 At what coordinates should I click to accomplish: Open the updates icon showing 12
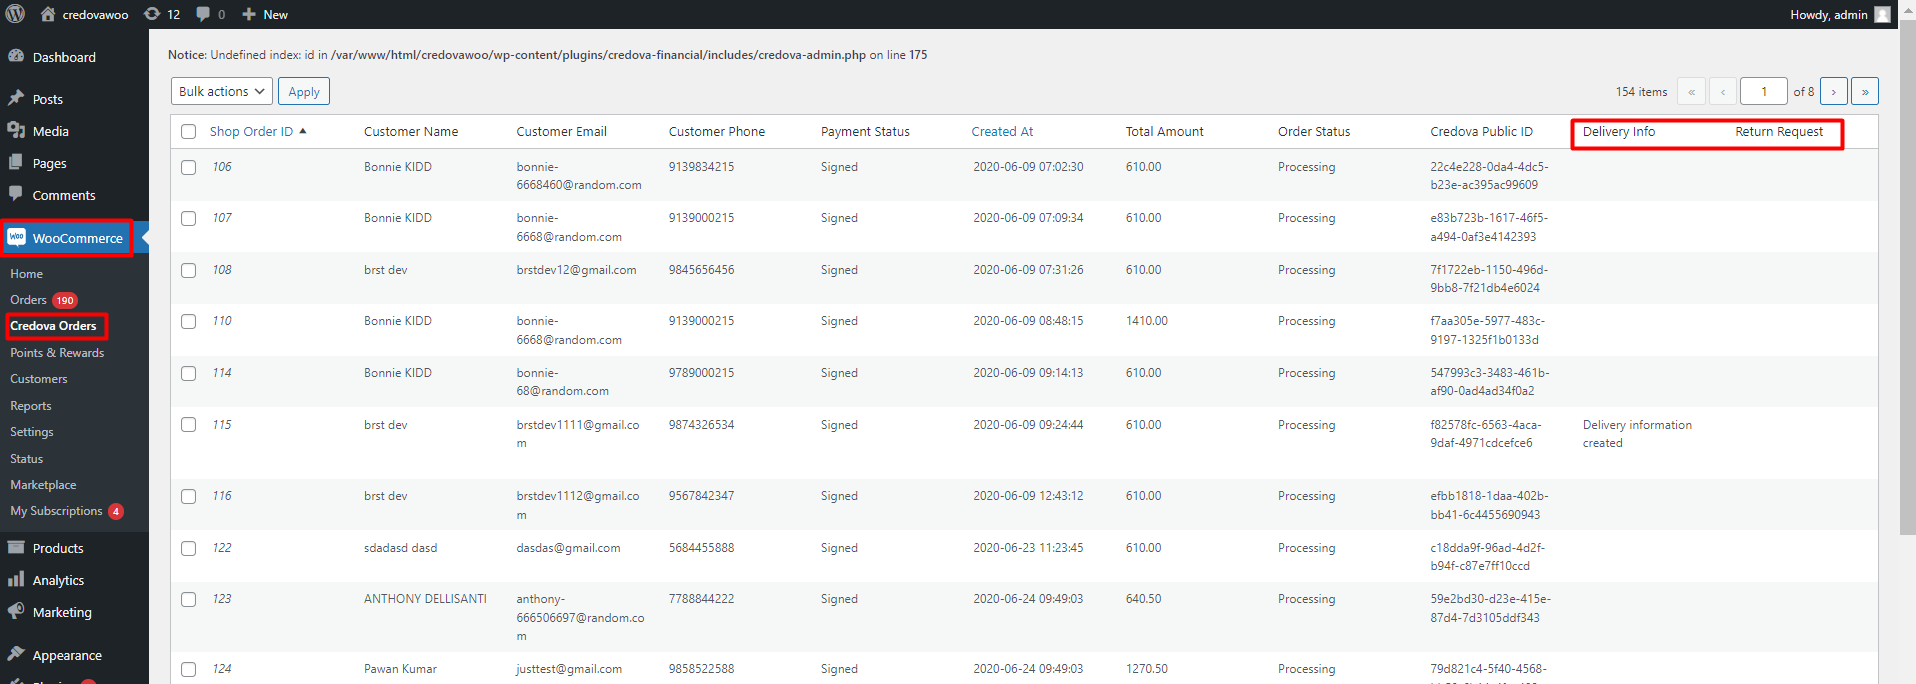click(152, 14)
